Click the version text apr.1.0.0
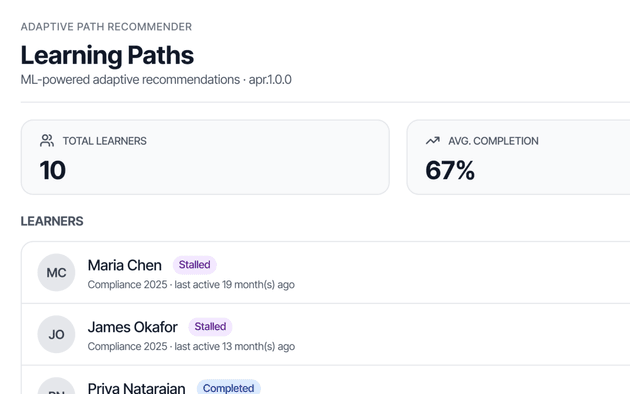630x394 pixels. pyautogui.click(x=270, y=80)
